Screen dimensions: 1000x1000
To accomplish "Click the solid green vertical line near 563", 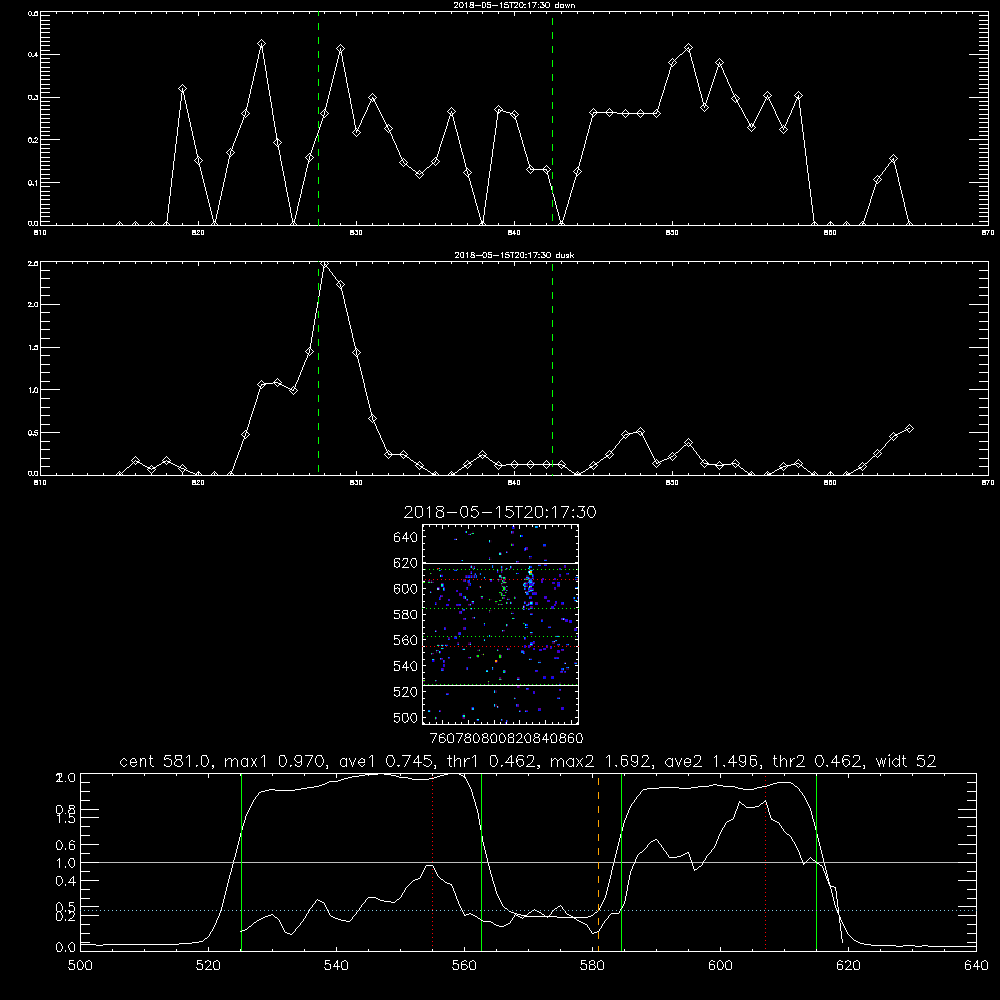I will 482,863.
